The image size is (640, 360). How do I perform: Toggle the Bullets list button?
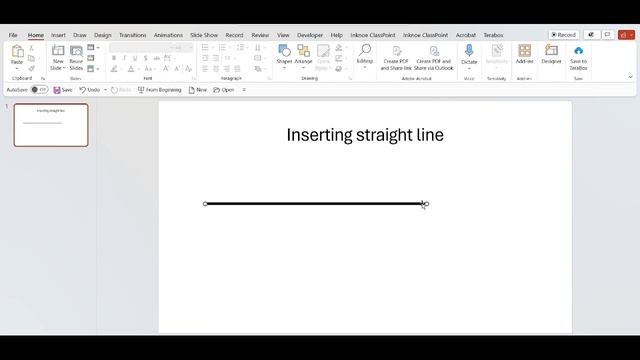pyautogui.click(x=205, y=48)
